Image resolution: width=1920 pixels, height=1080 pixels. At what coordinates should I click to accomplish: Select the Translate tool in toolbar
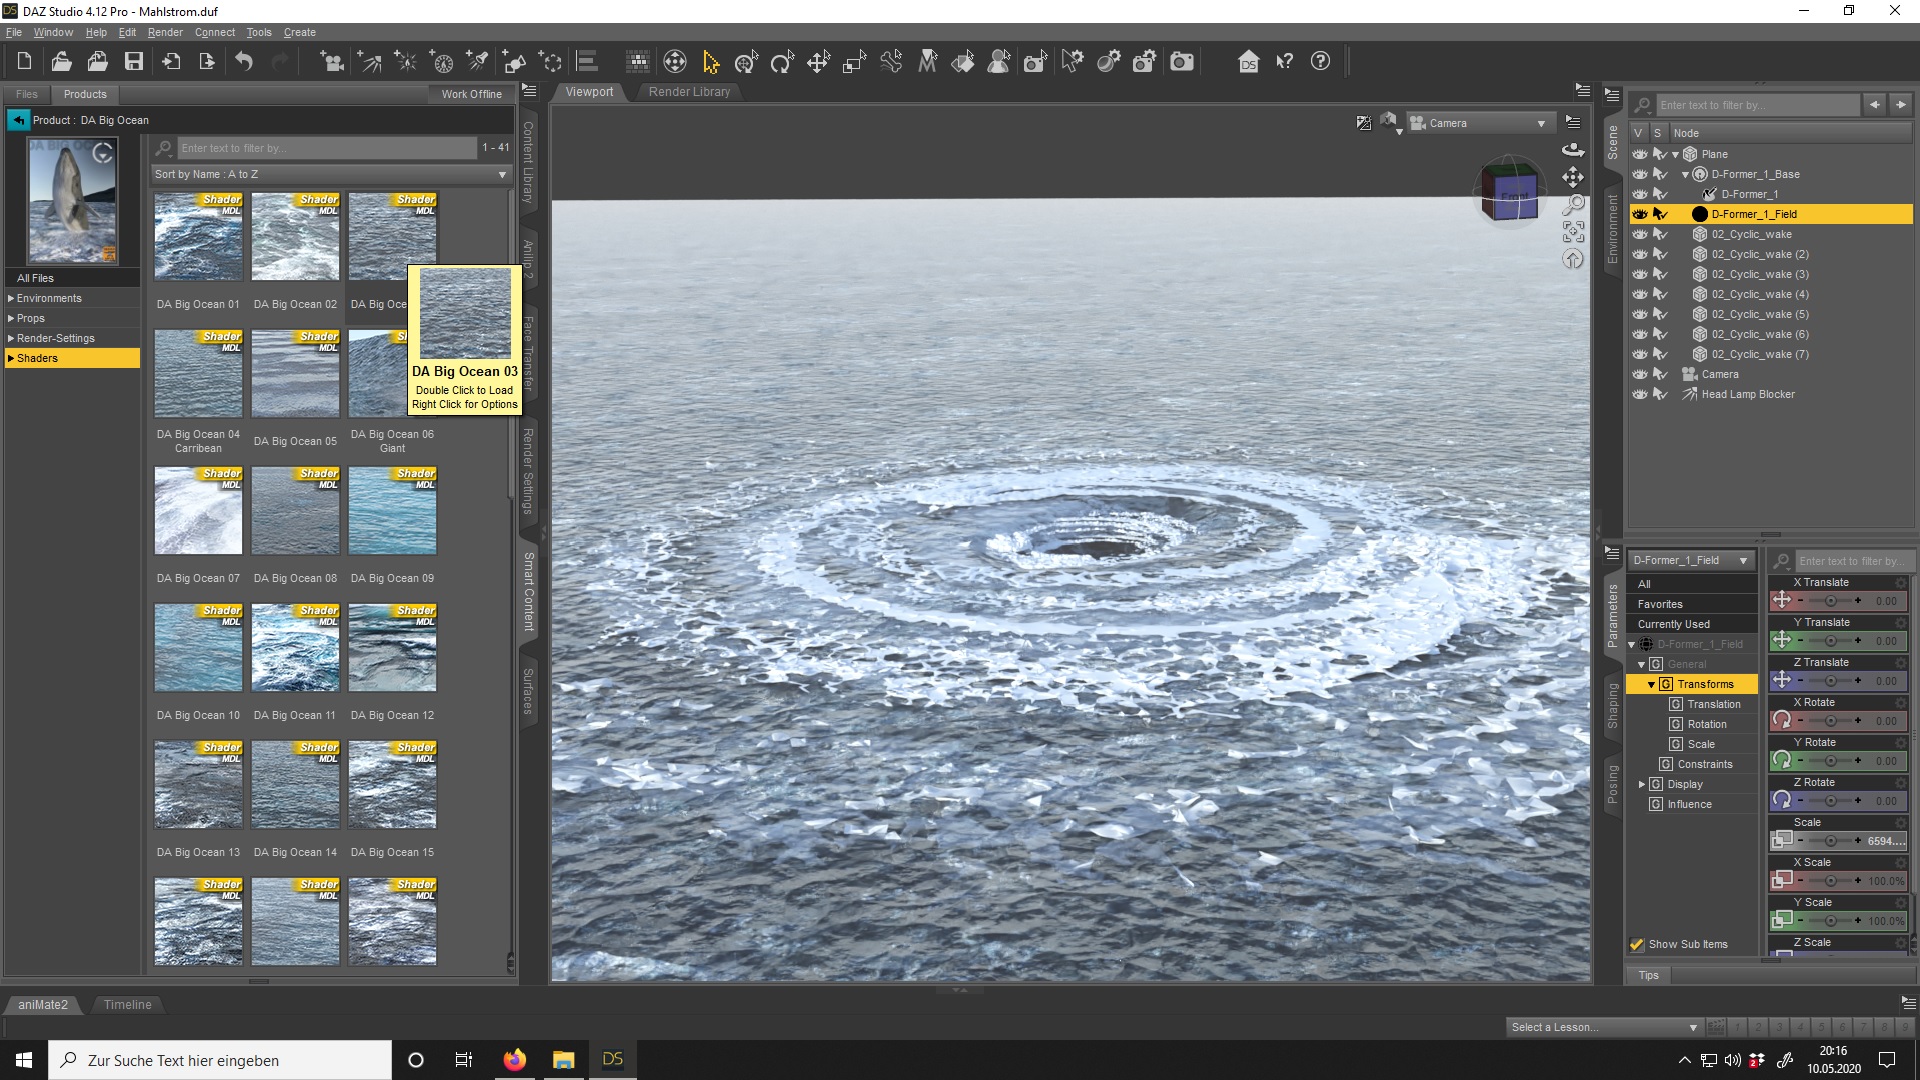click(x=818, y=62)
